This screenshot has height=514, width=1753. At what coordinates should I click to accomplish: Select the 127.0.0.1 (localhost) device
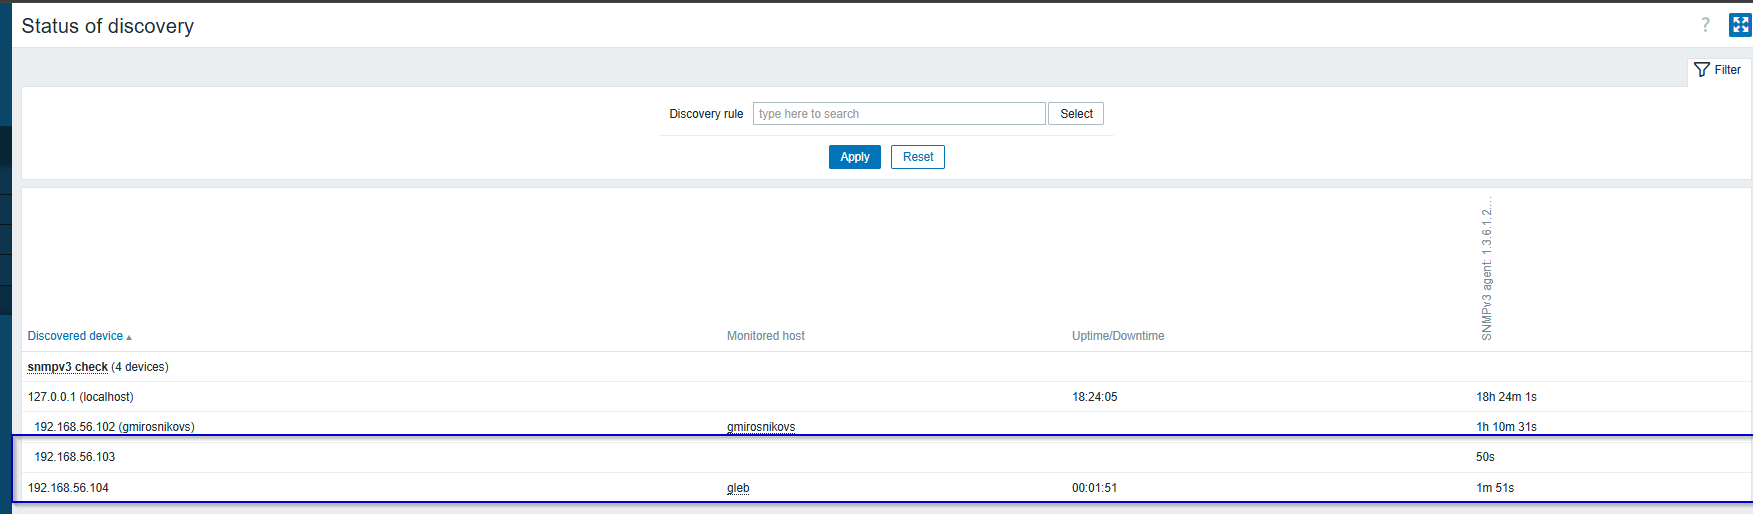point(80,397)
